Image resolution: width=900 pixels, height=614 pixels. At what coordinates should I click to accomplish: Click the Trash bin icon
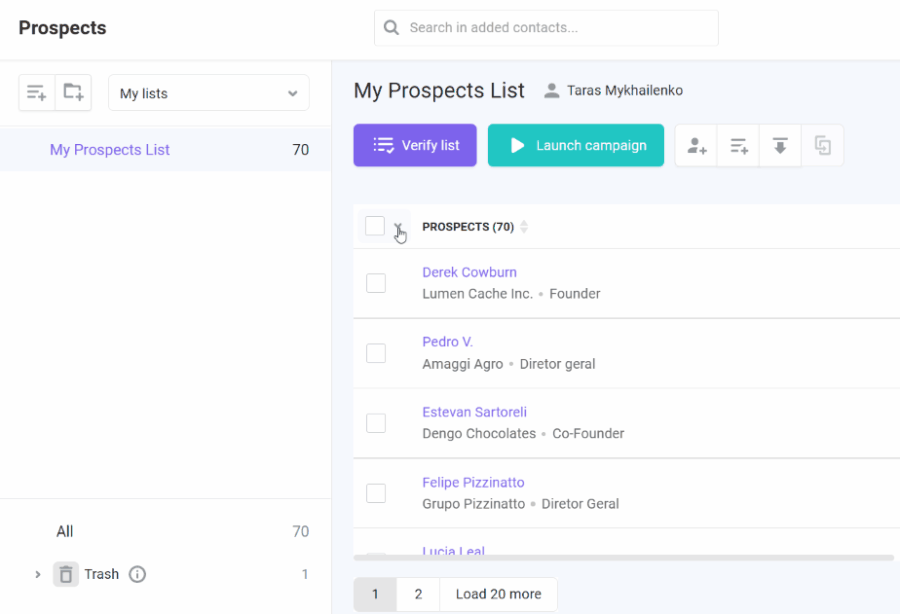click(x=66, y=574)
